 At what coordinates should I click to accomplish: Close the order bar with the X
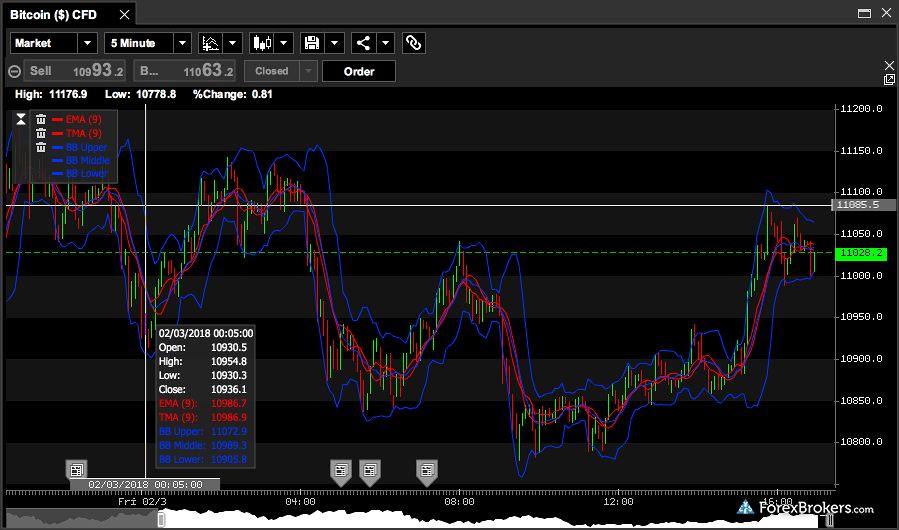pos(889,65)
